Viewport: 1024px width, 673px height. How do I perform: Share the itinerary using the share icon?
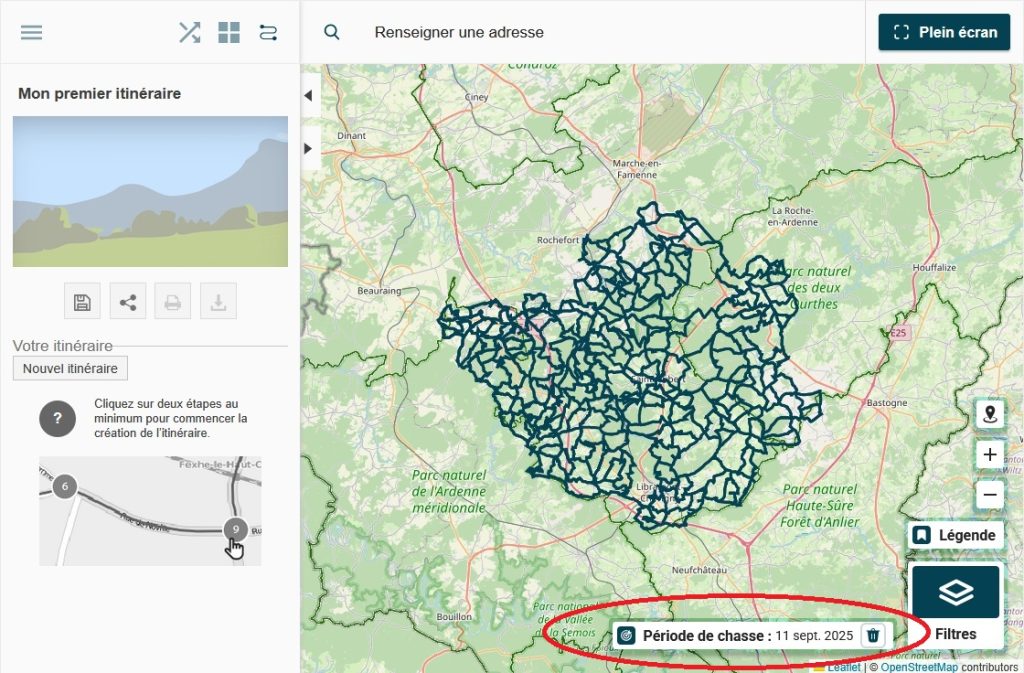point(128,302)
